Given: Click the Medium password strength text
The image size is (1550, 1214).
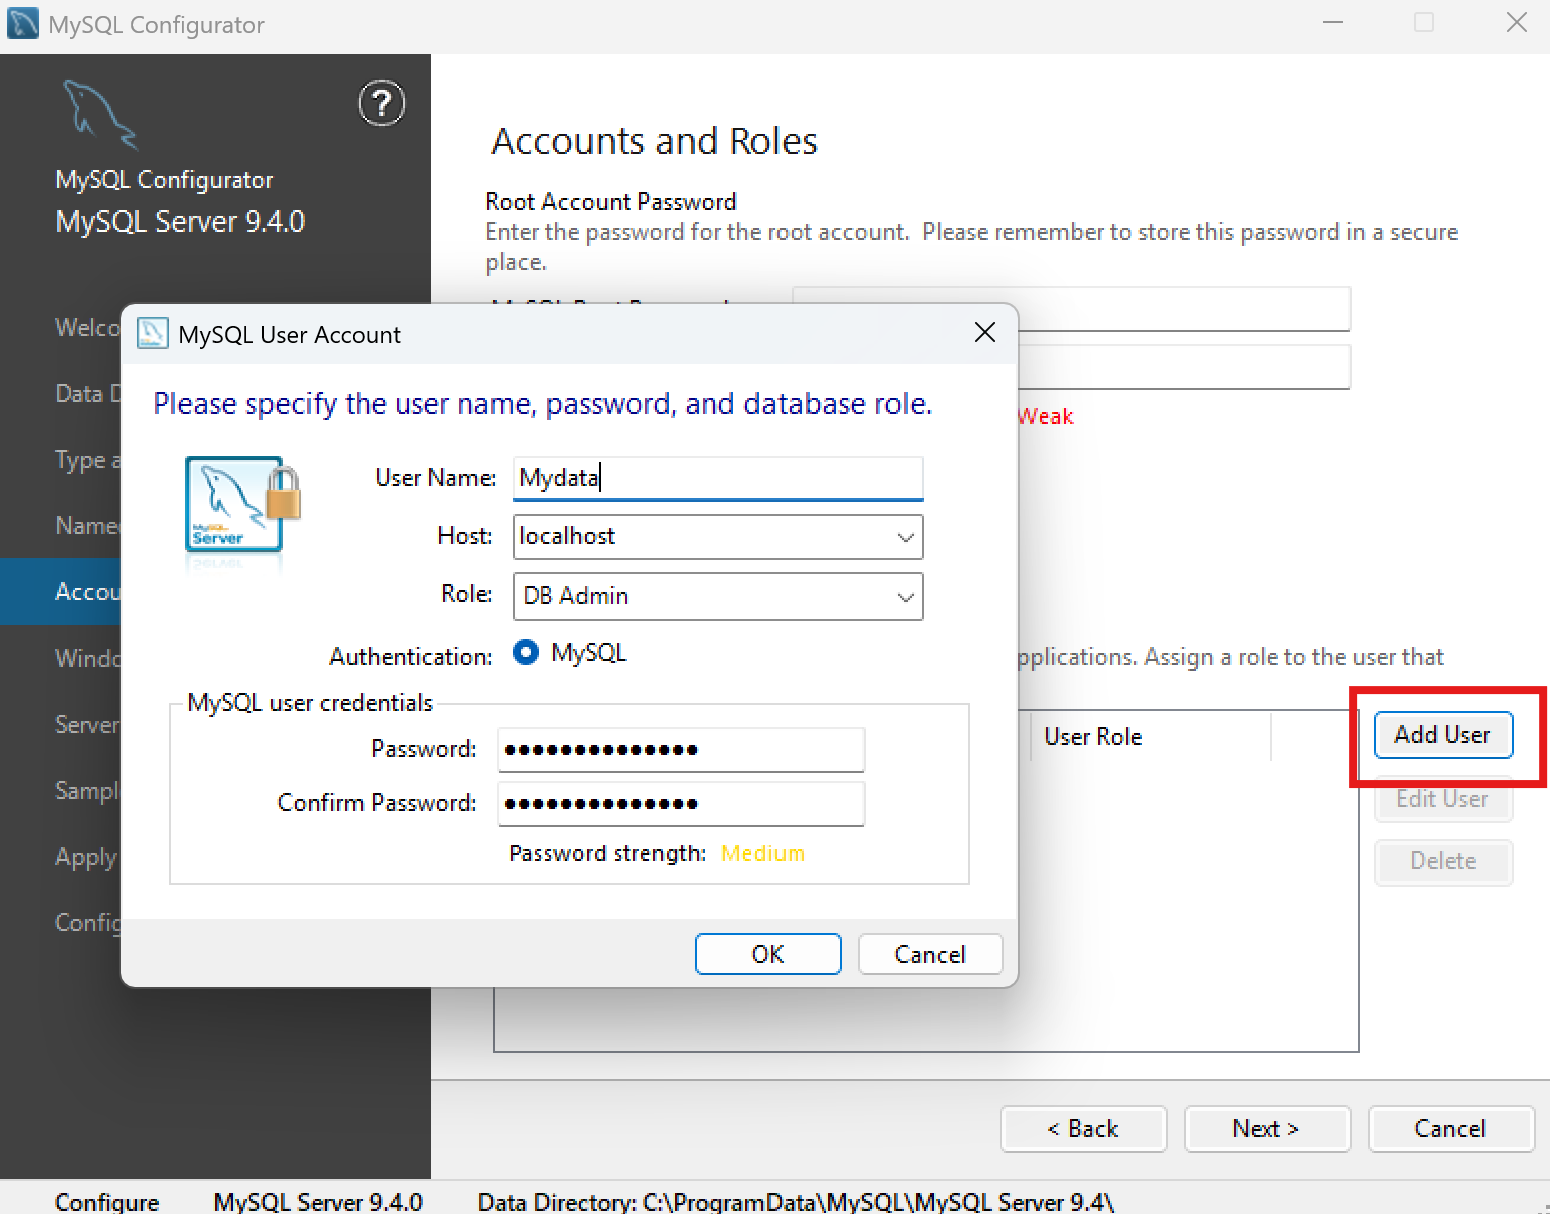Looking at the screenshot, I should point(763,854).
